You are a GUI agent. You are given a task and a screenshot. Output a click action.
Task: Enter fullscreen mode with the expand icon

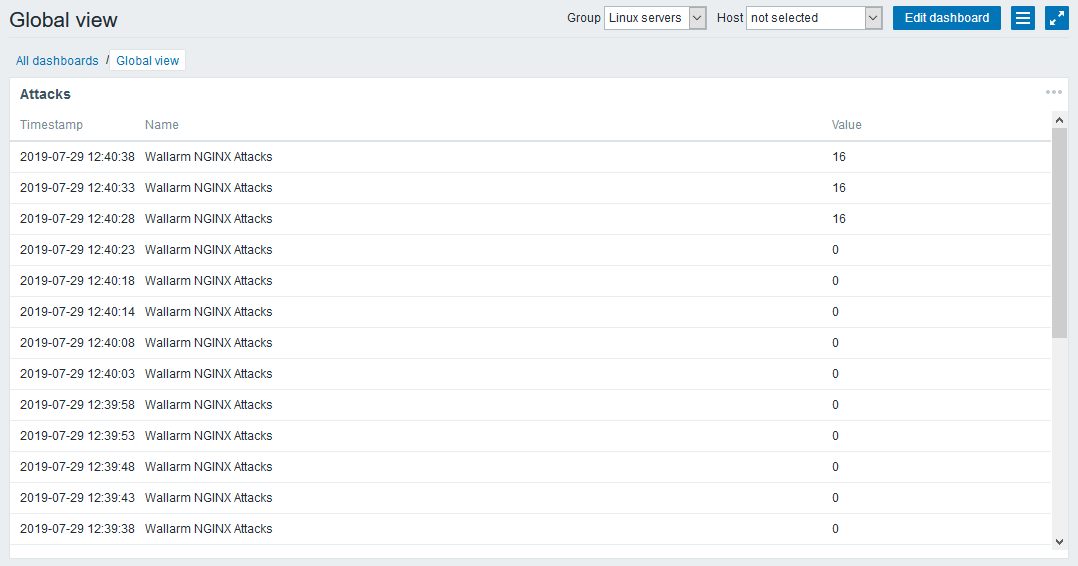point(1057,18)
